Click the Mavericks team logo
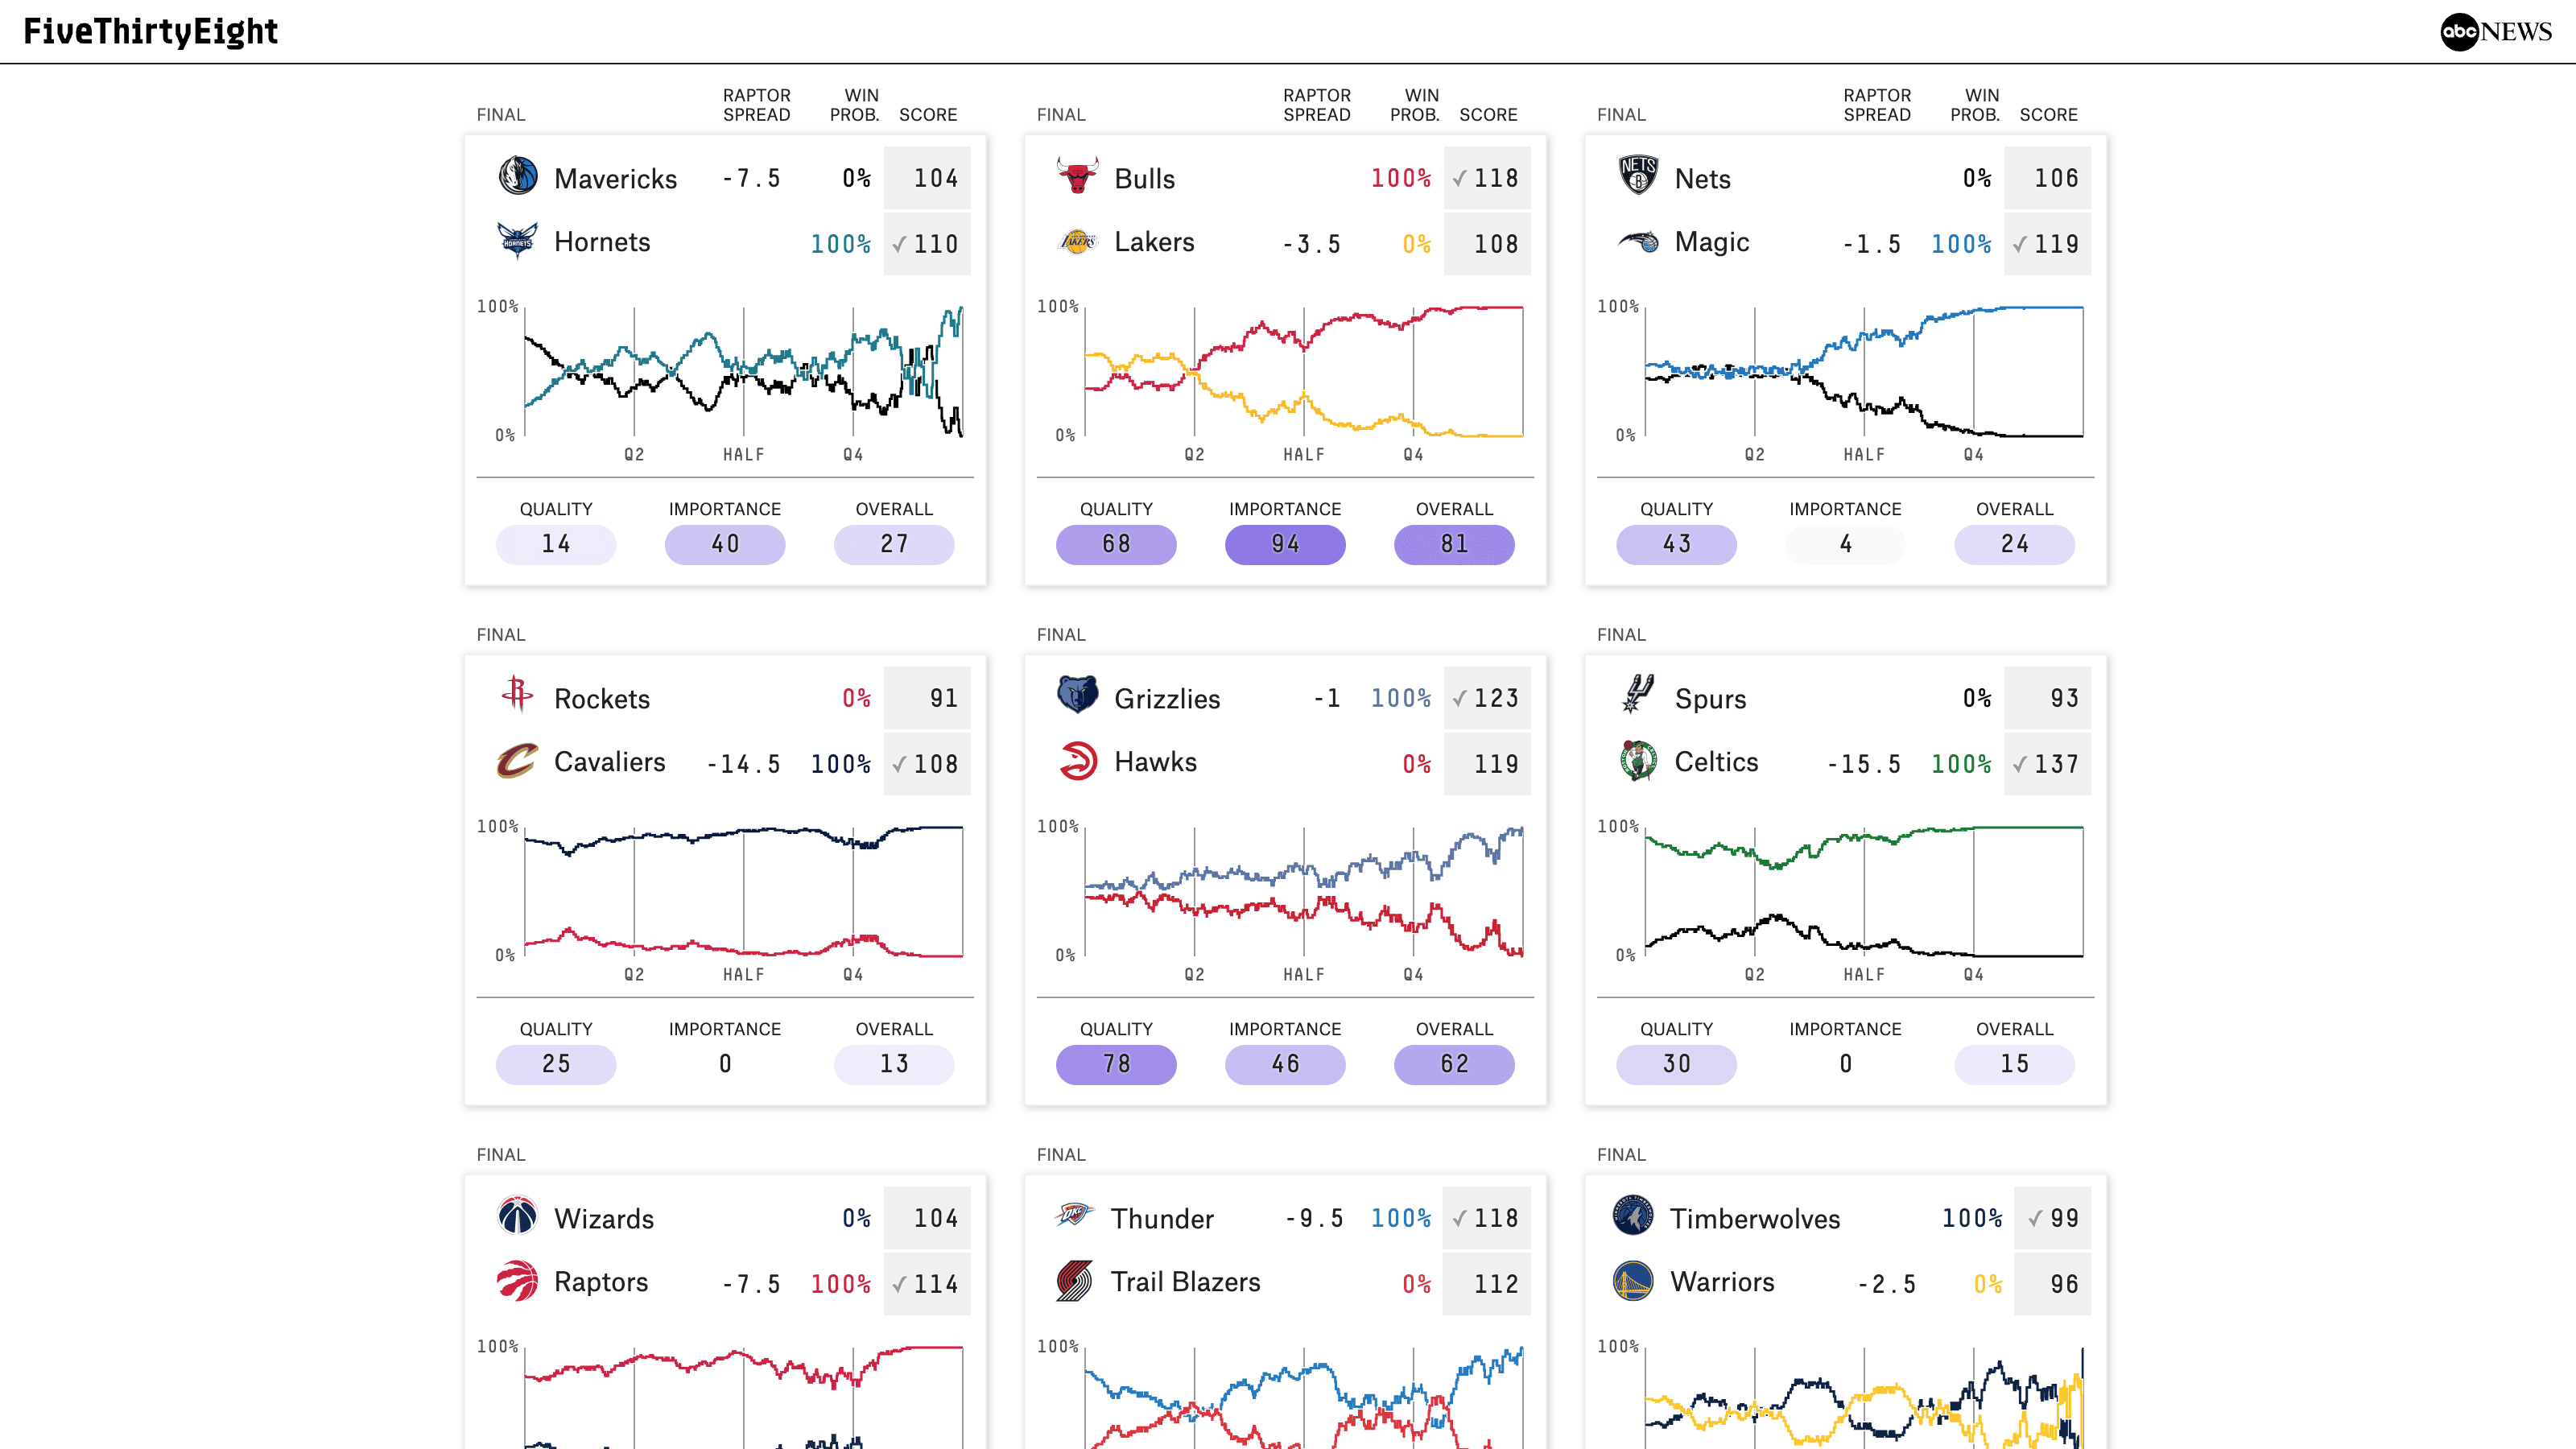Viewport: 2576px width, 1449px height. coord(517,177)
